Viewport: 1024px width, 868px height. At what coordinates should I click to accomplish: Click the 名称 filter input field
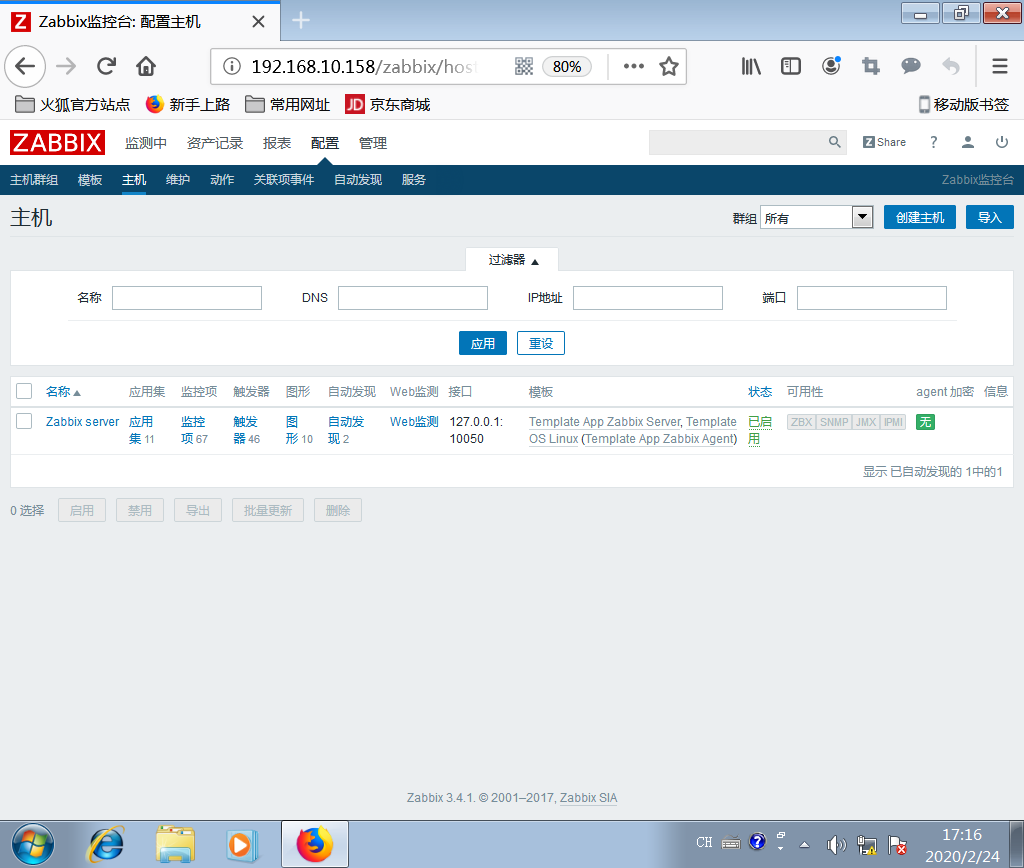pos(187,298)
